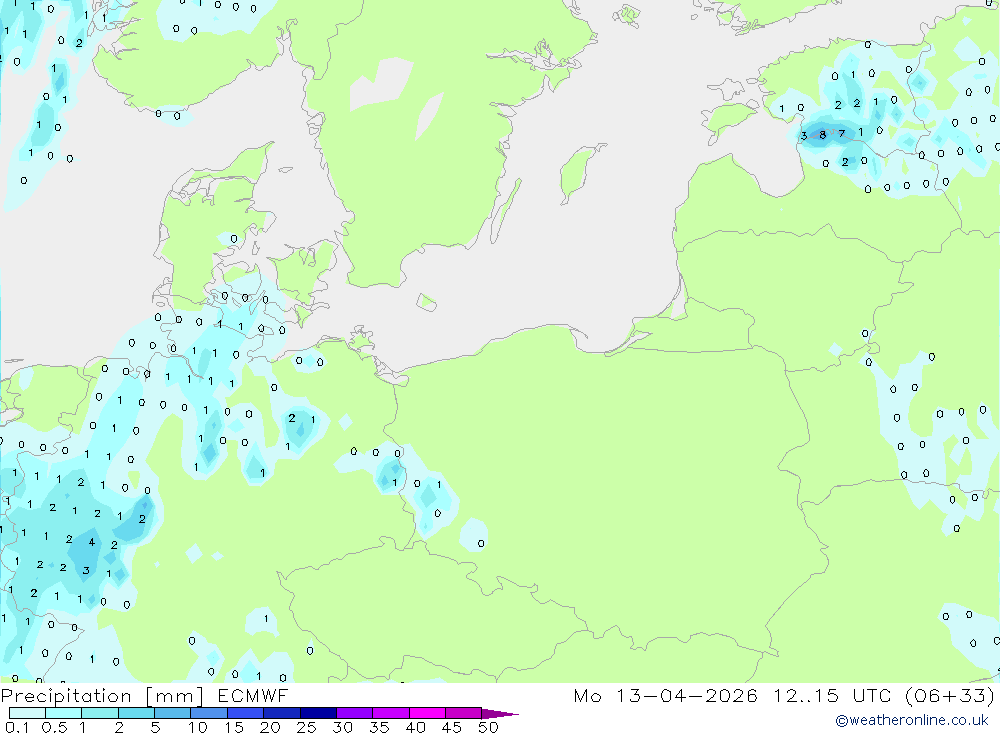Click the legend scale label '35'
The image size is (1000, 733).
(379, 727)
